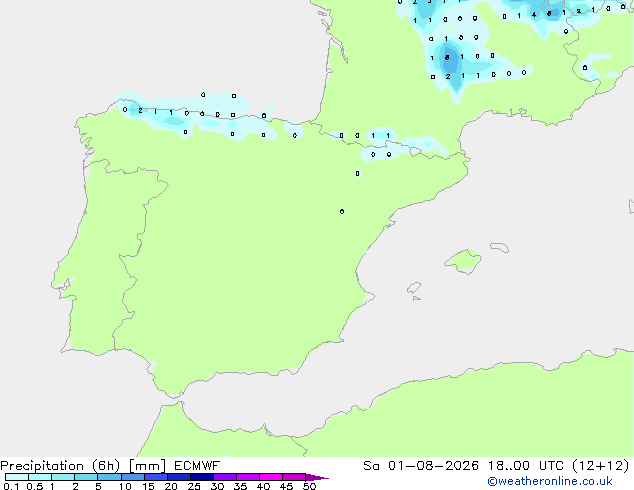Click the 'ECMWF' model label

point(197,466)
